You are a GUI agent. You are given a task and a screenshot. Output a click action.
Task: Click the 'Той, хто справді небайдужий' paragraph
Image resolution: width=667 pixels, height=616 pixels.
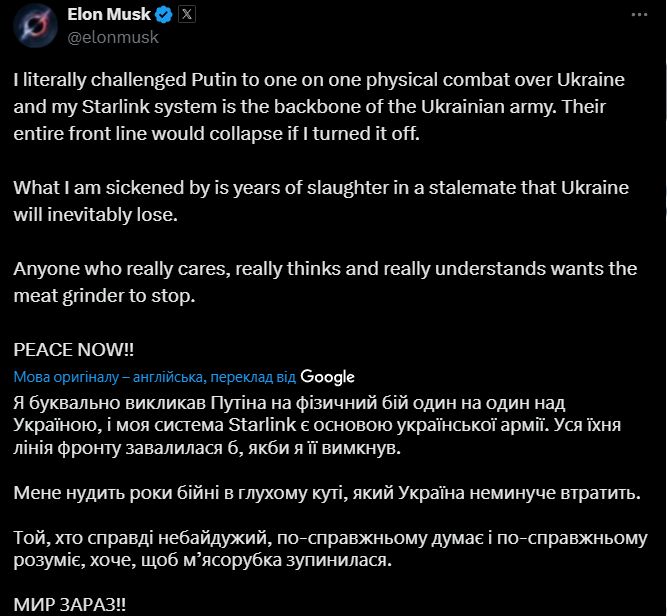[330, 549]
